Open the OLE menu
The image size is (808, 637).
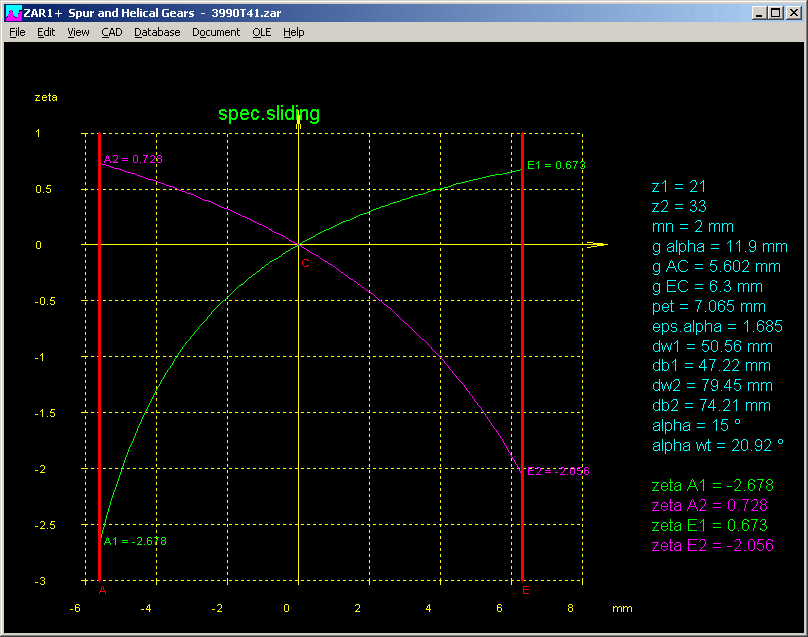pos(262,32)
